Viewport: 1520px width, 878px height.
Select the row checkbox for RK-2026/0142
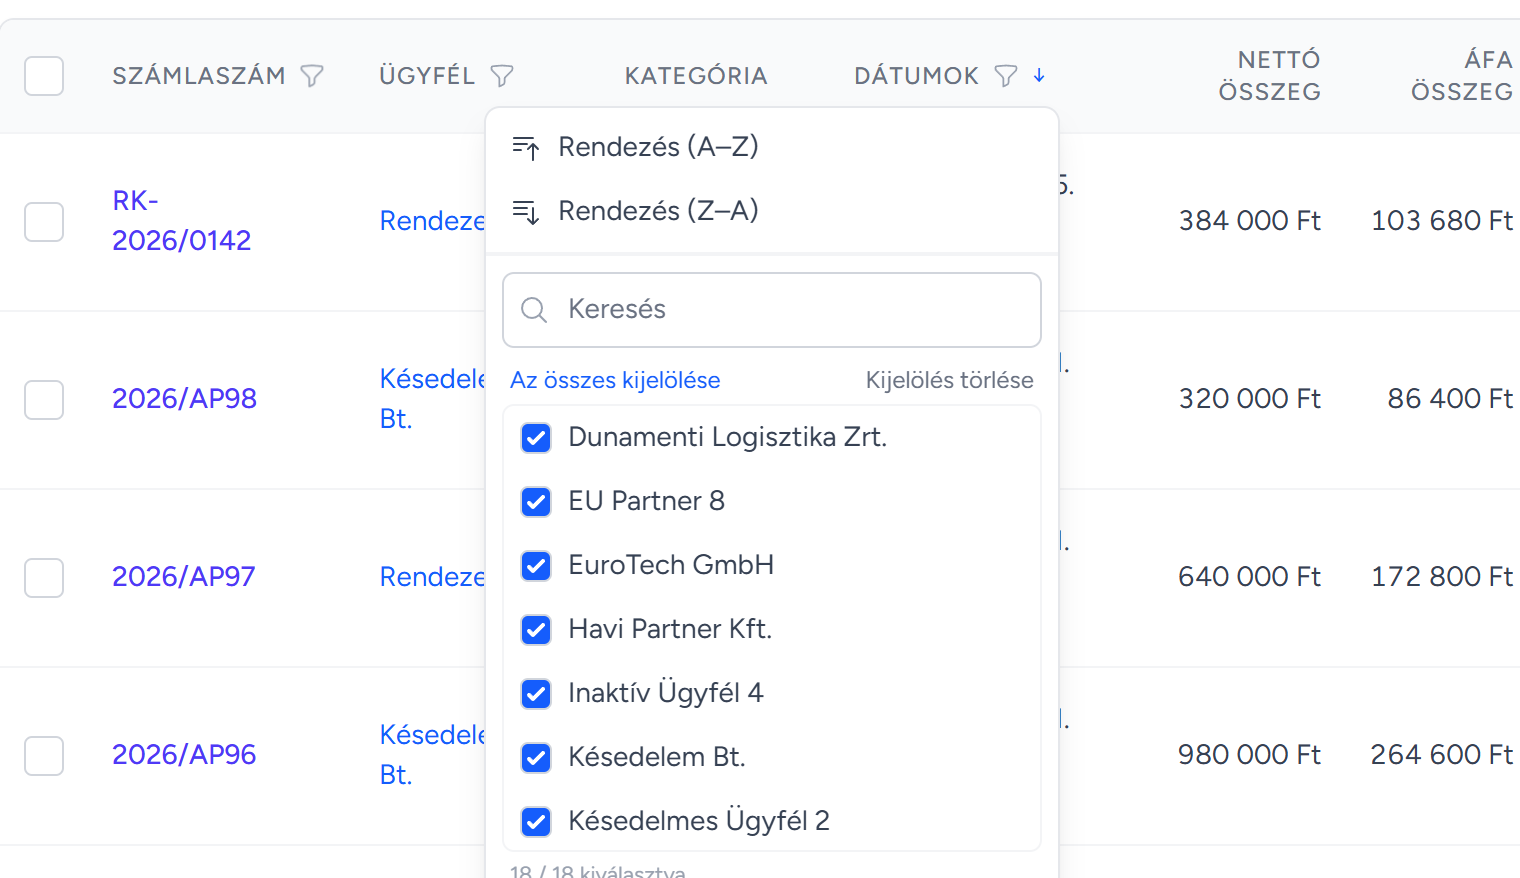coord(44,222)
